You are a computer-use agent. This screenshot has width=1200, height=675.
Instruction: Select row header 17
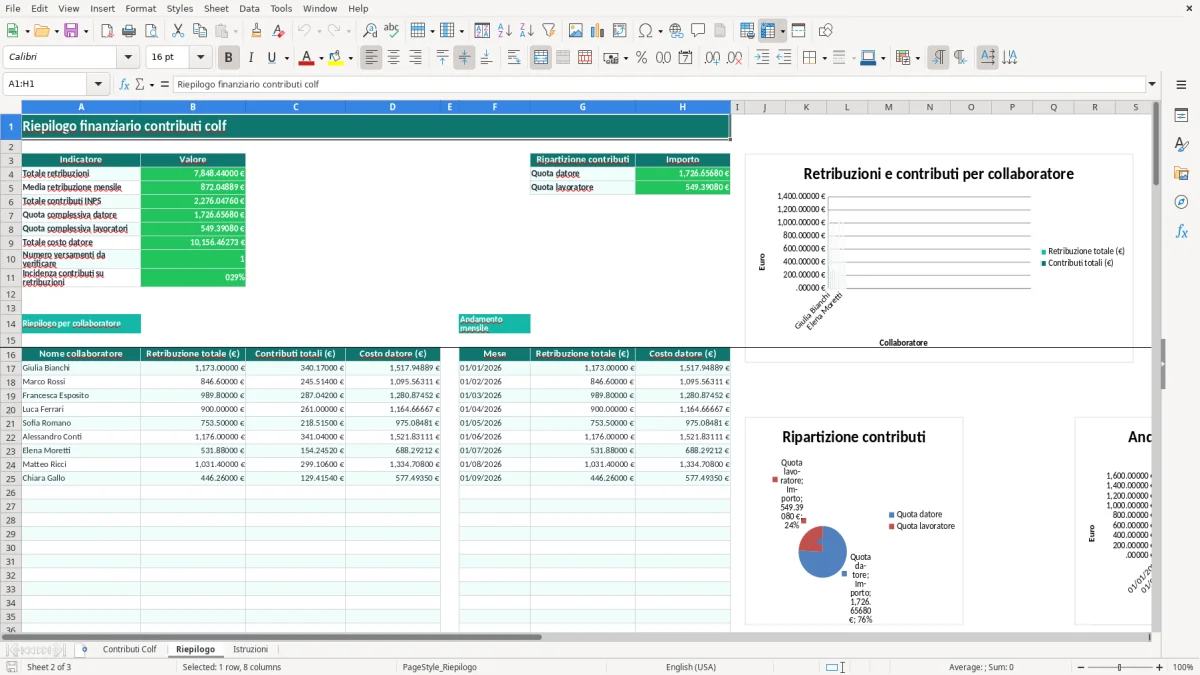pyautogui.click(x=11, y=368)
